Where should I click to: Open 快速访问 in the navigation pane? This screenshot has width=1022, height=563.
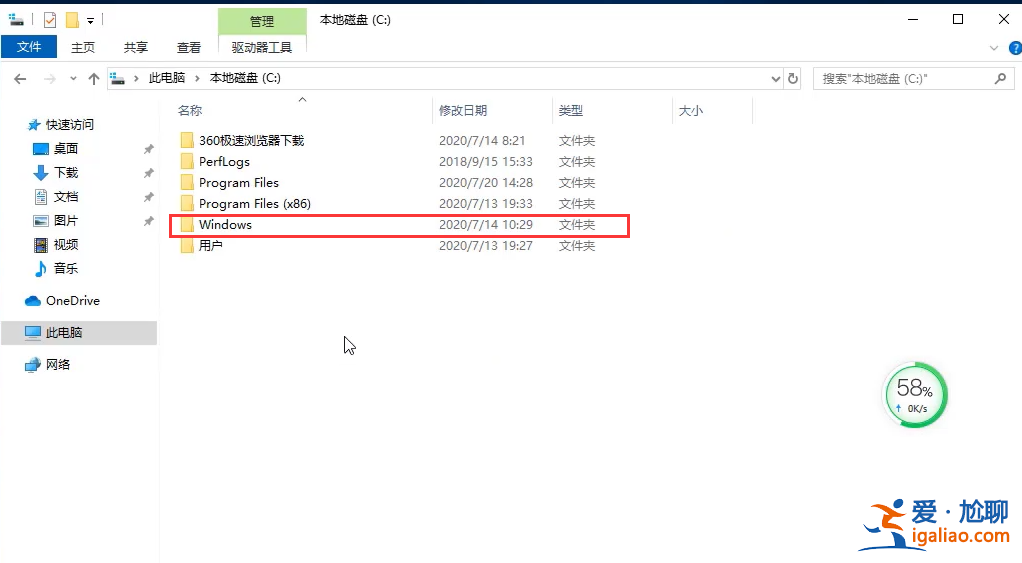point(69,124)
